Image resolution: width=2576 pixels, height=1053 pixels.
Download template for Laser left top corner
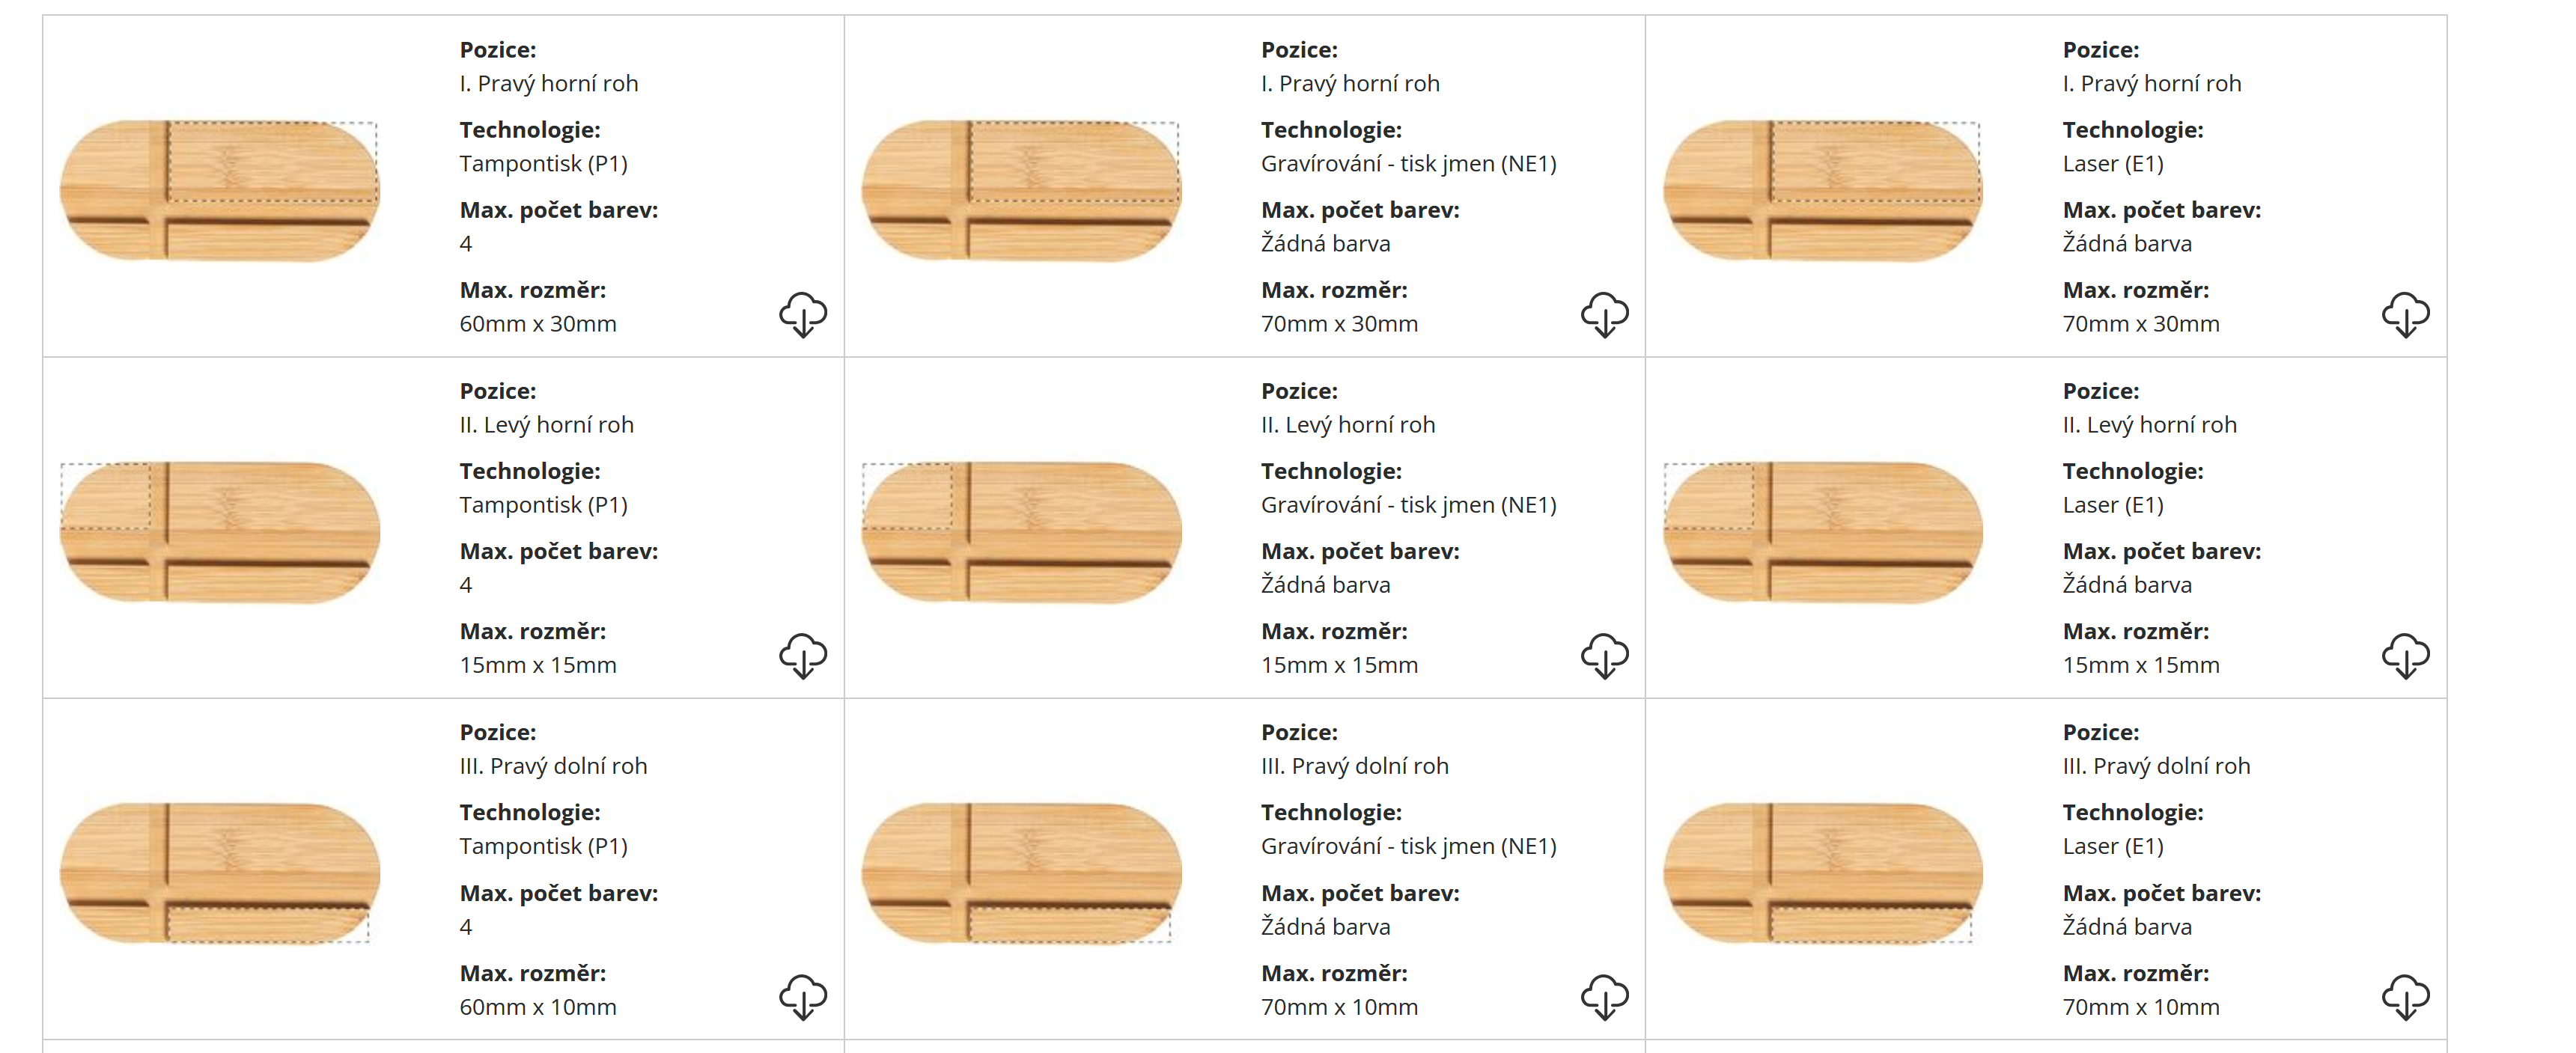click(2405, 656)
